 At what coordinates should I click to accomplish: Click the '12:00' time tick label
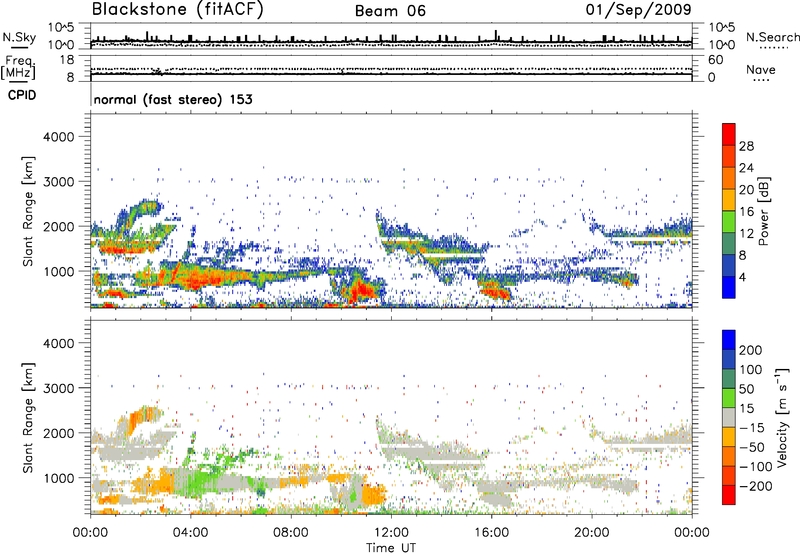[x=391, y=533]
